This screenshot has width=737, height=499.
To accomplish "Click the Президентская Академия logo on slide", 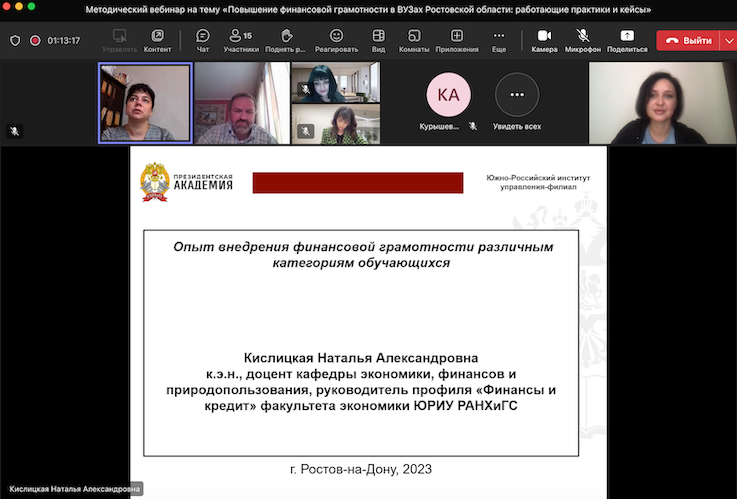I will (x=187, y=182).
